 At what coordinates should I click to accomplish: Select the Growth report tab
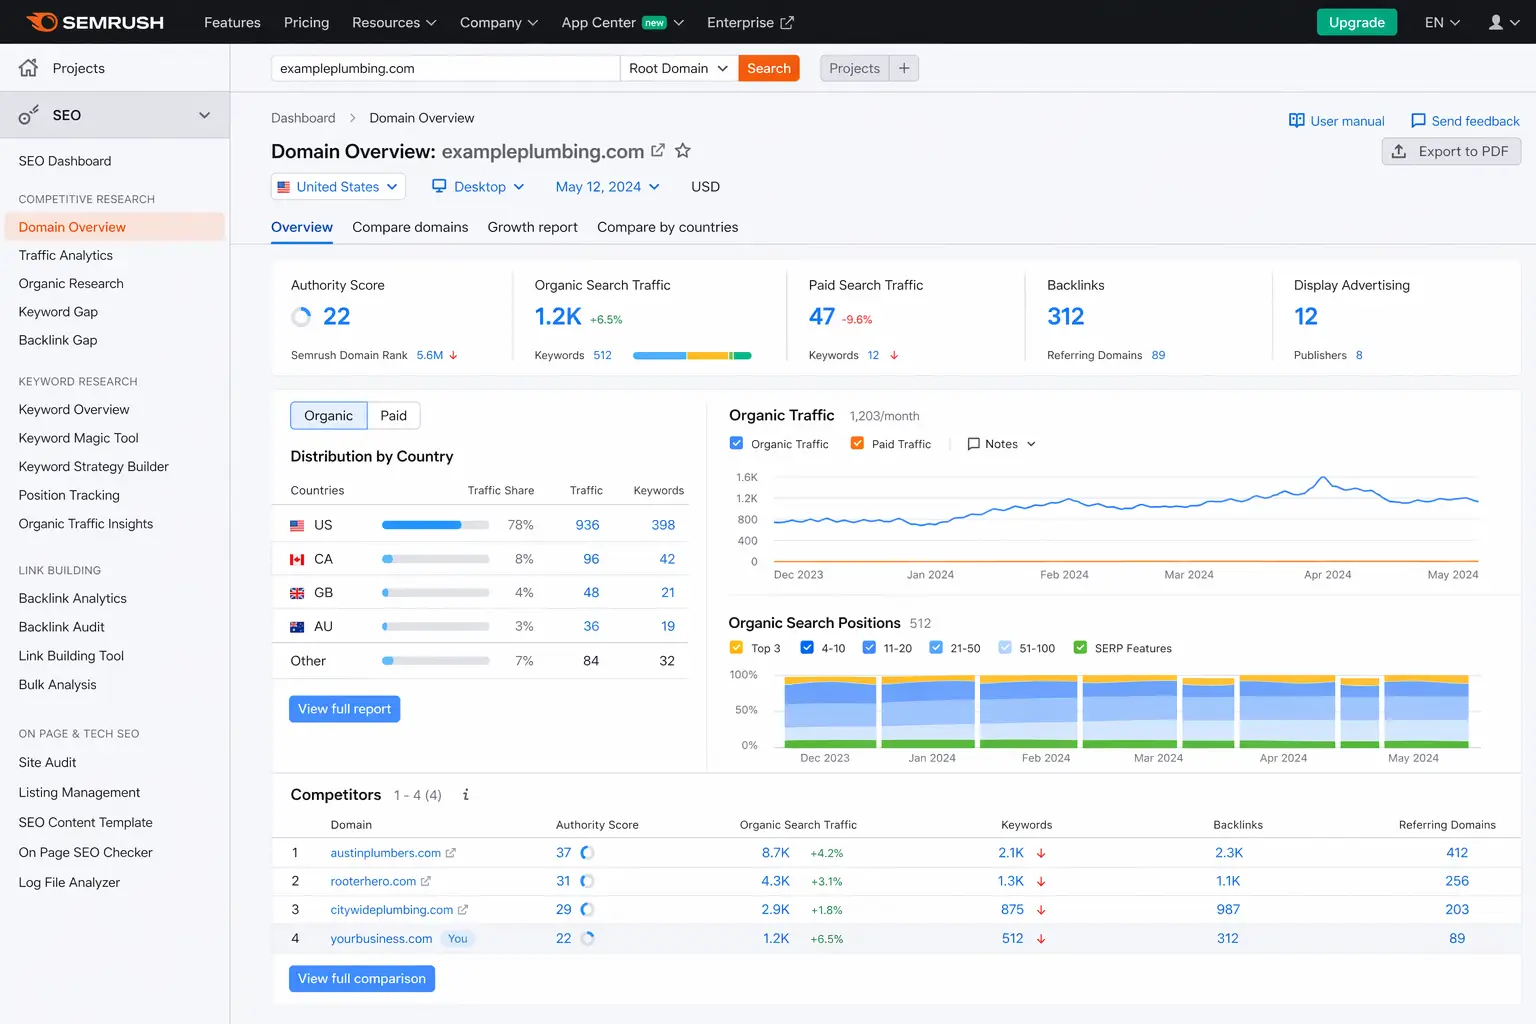pyautogui.click(x=532, y=227)
